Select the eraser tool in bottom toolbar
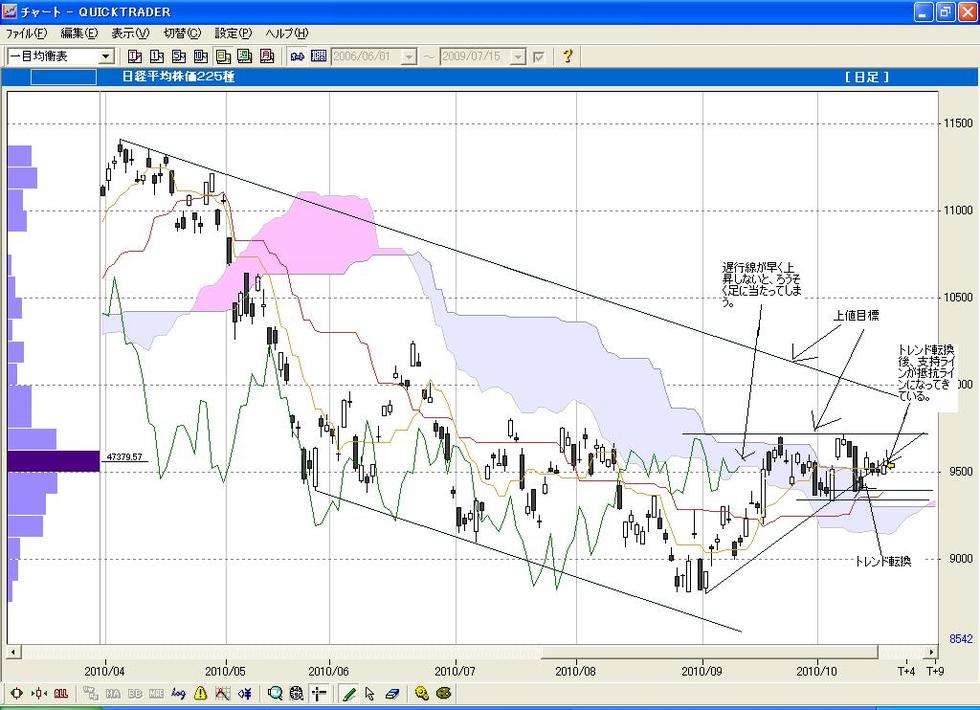Image resolution: width=980 pixels, height=710 pixels. 391,693
